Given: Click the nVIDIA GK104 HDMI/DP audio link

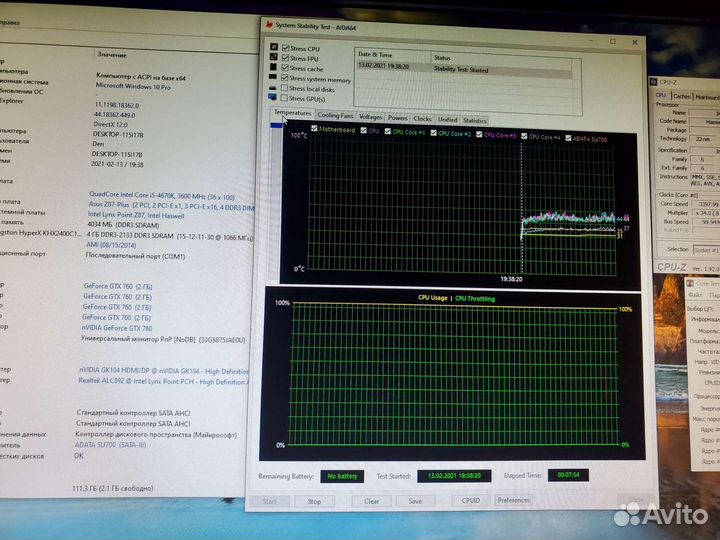Looking at the screenshot, I should pyautogui.click(x=163, y=371).
